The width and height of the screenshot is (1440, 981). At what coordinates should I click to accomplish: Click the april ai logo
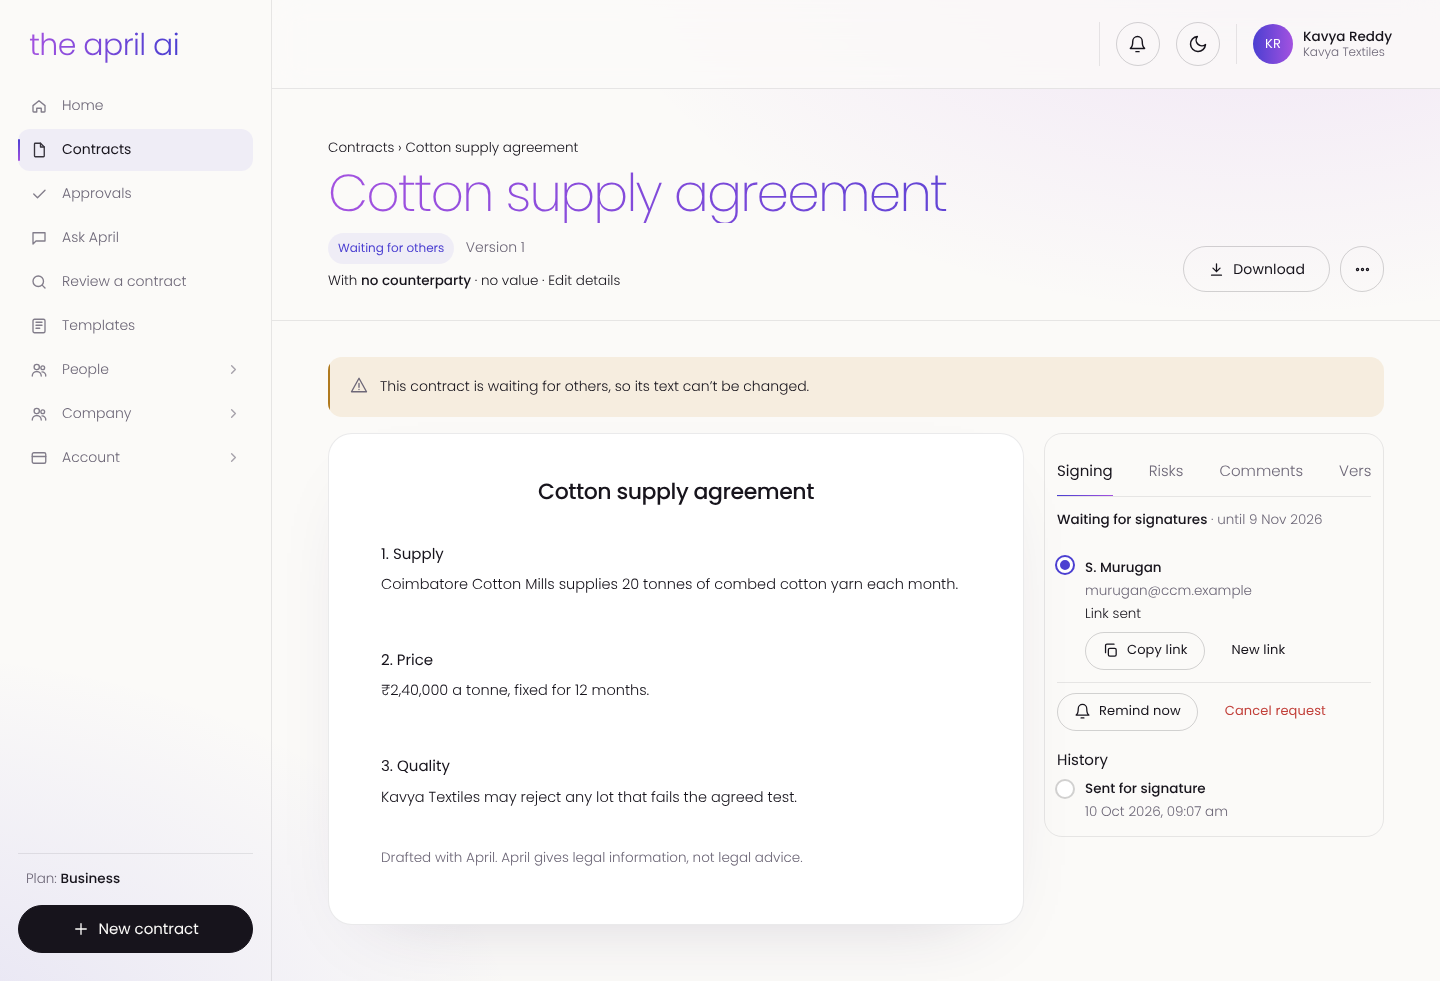click(104, 45)
